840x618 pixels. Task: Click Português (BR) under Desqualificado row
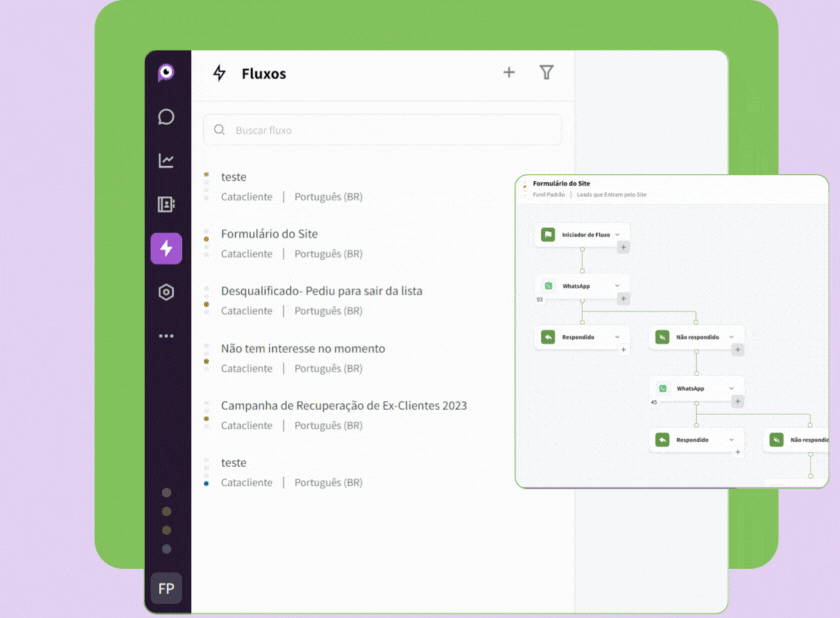[328, 311]
